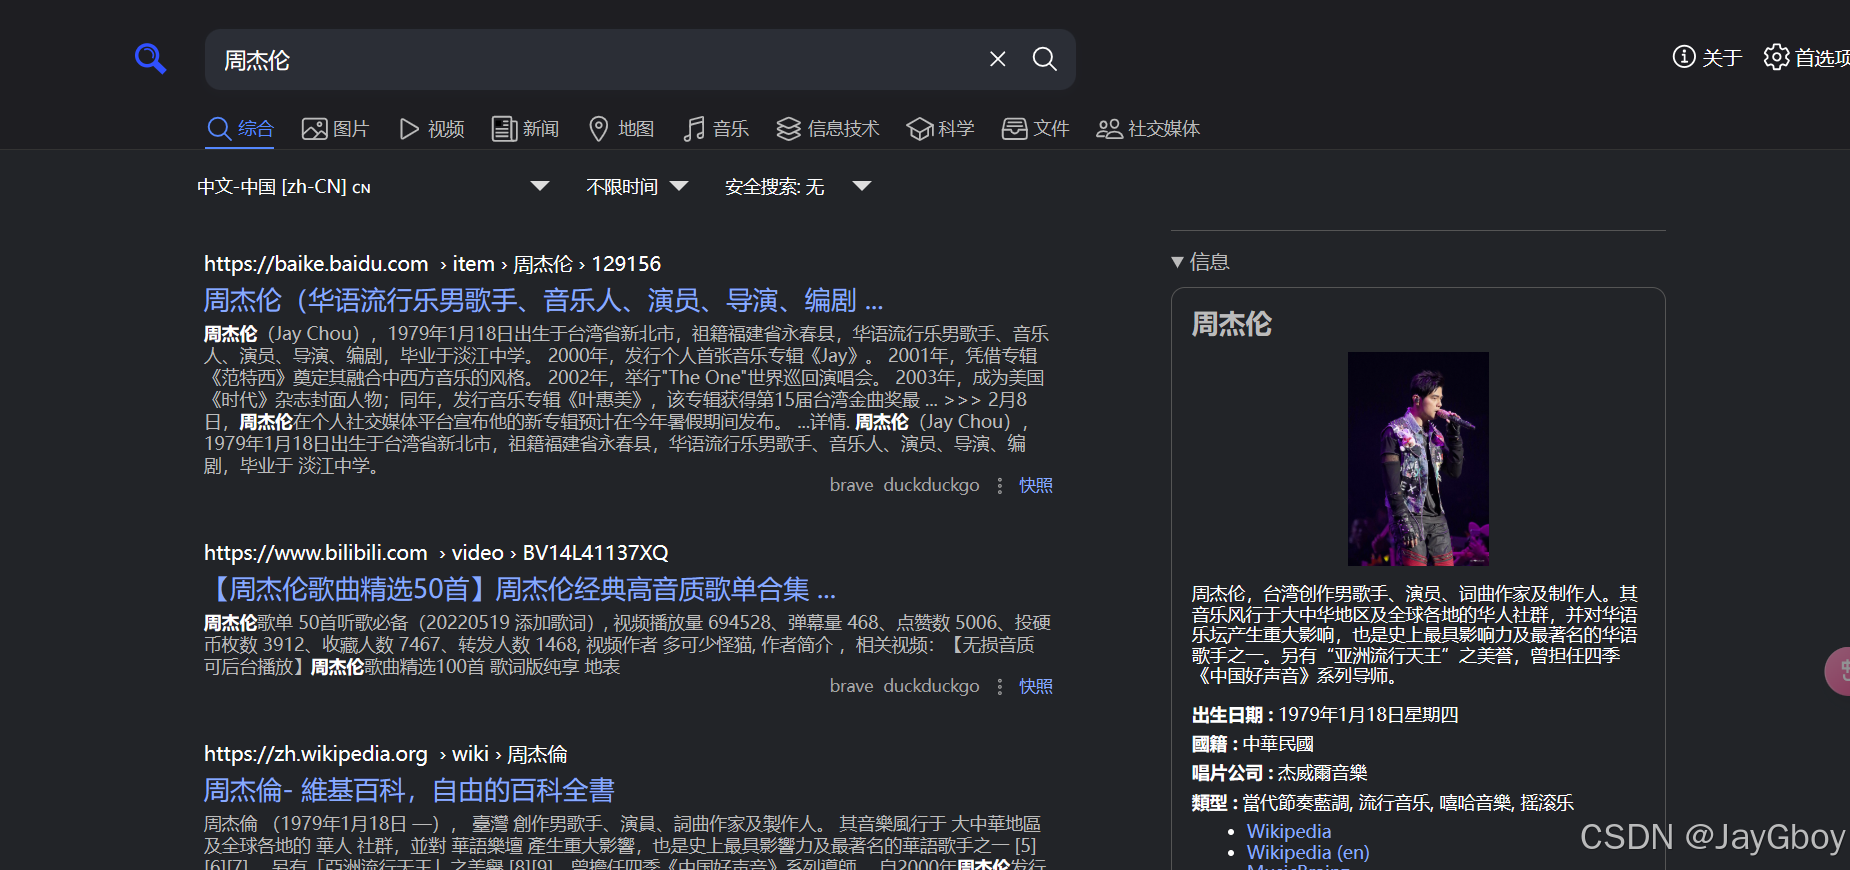Click the 周杰伦 infobox heading
The image size is (1850, 870).
click(x=1232, y=324)
